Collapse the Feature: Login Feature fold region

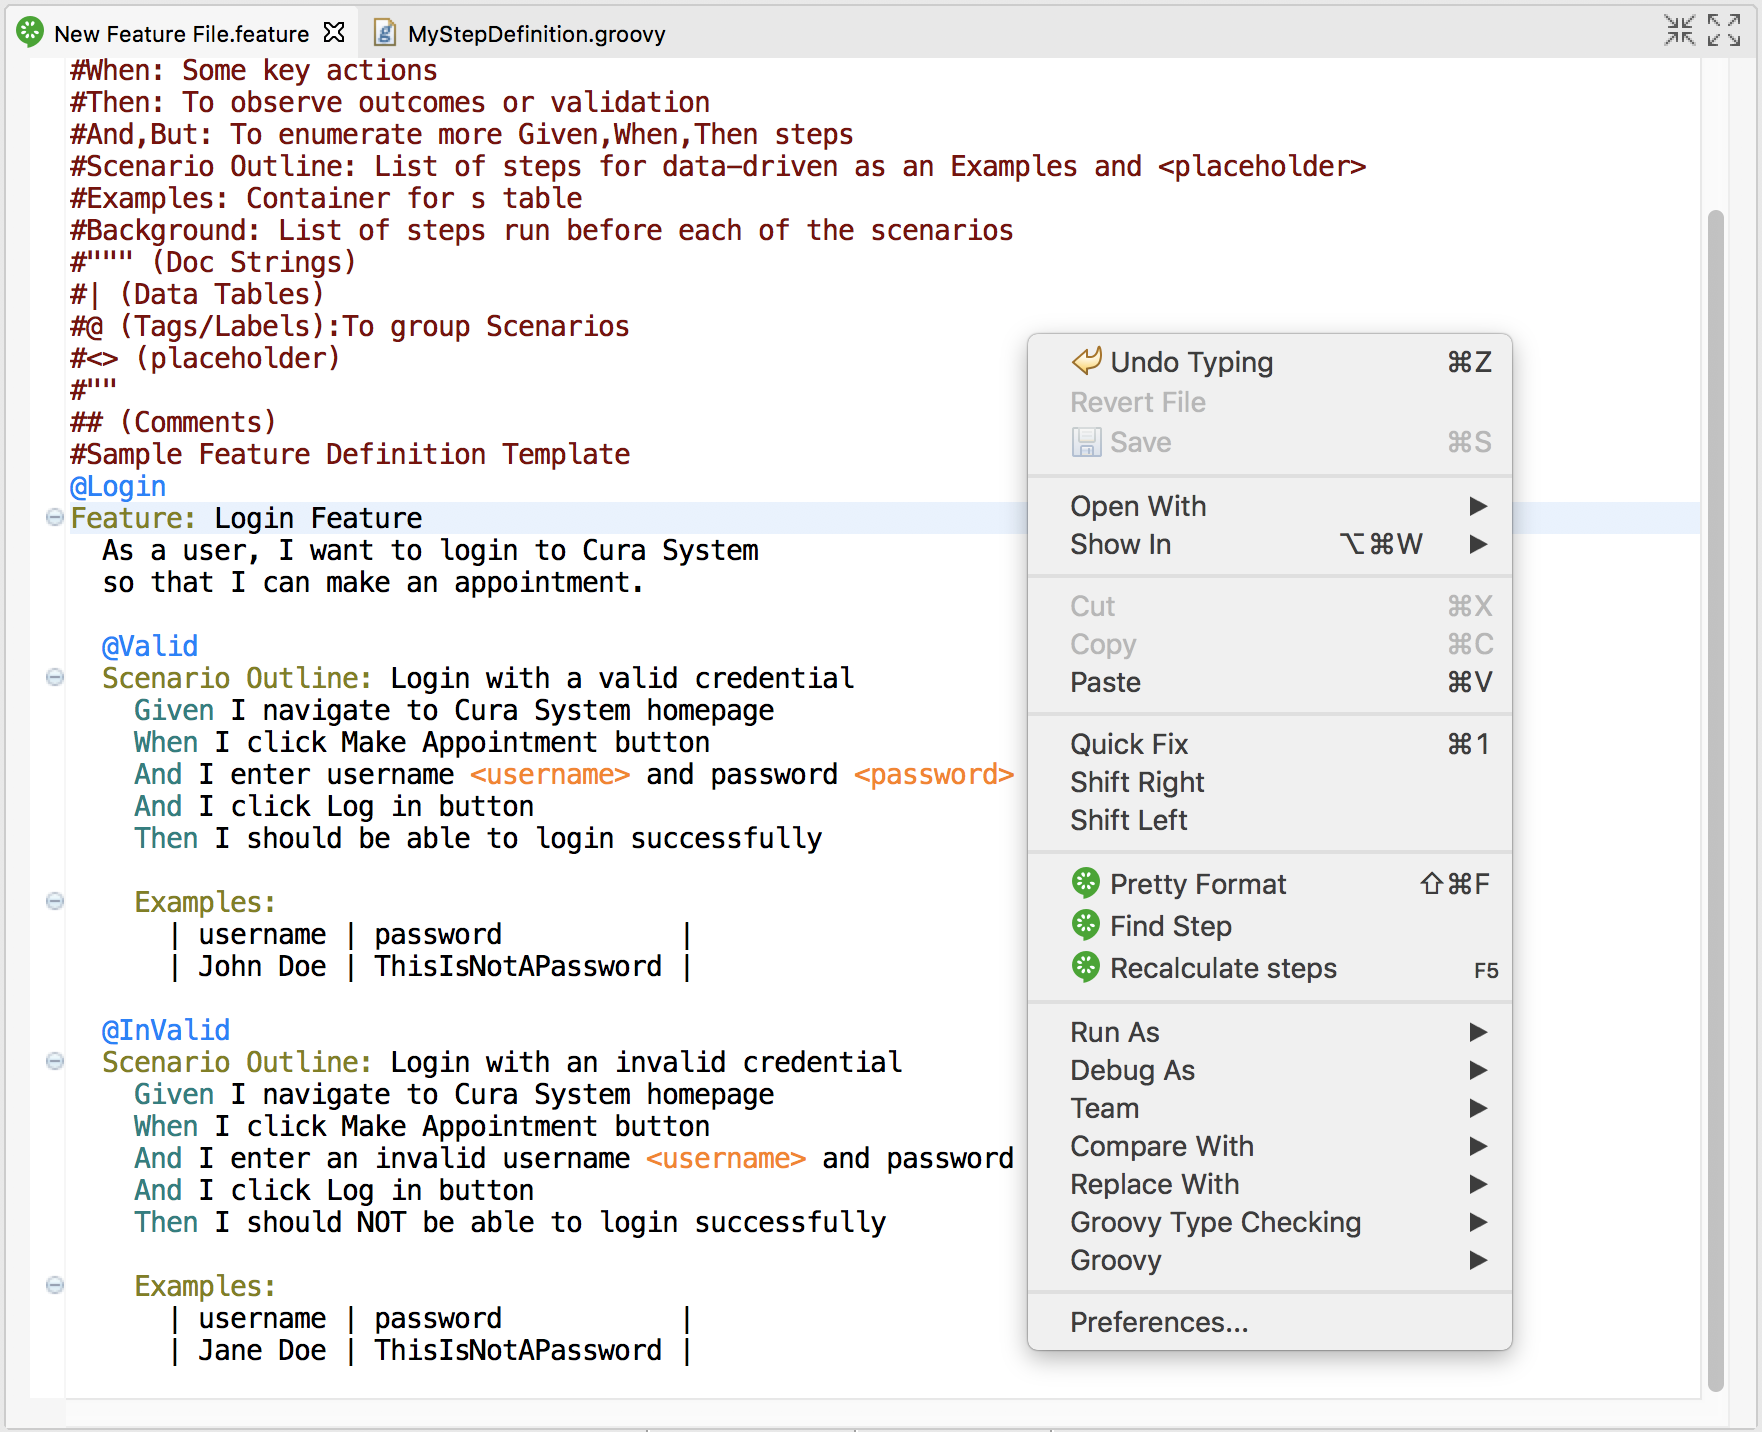(x=54, y=518)
